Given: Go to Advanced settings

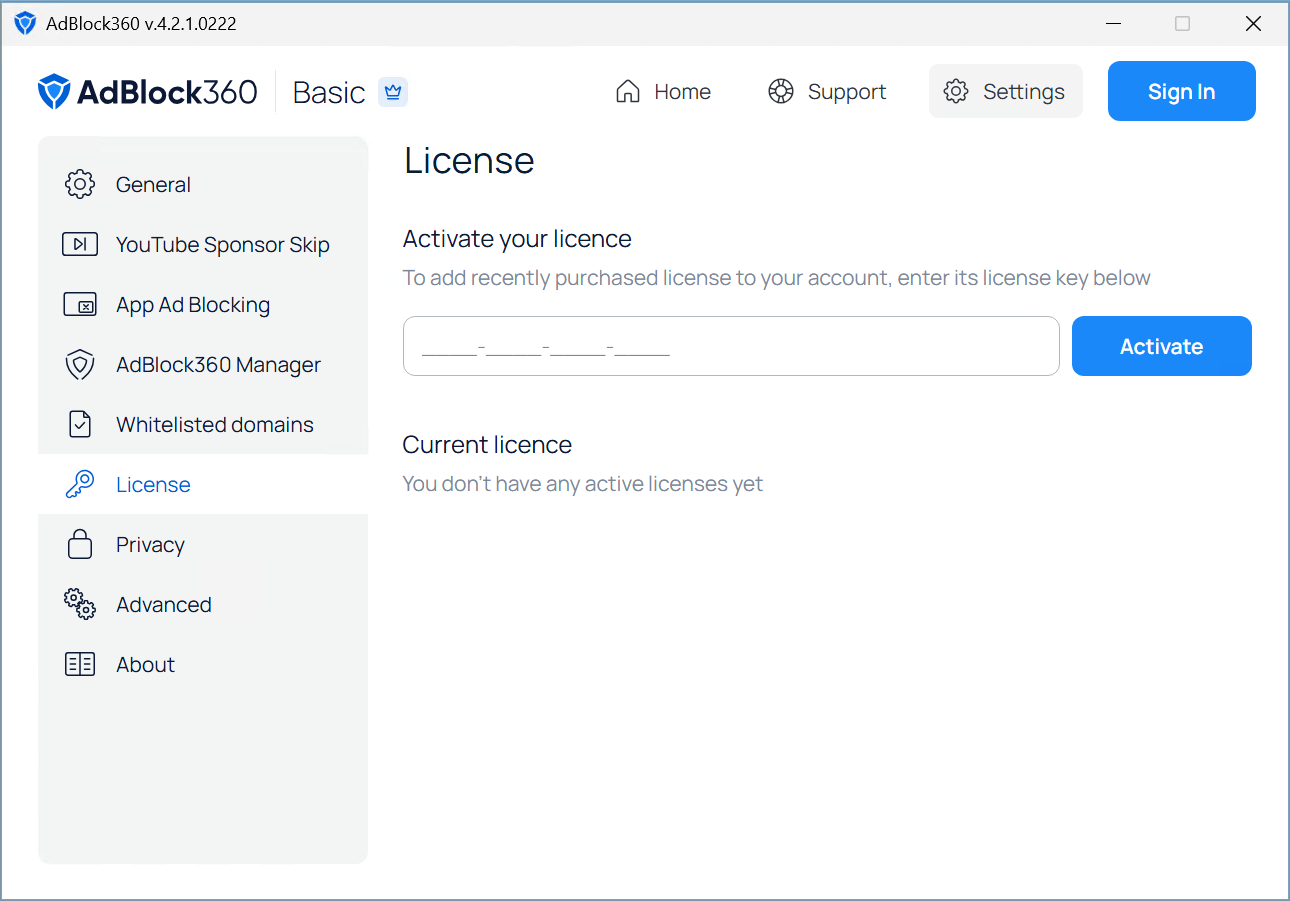Looking at the screenshot, I should pos(203,604).
